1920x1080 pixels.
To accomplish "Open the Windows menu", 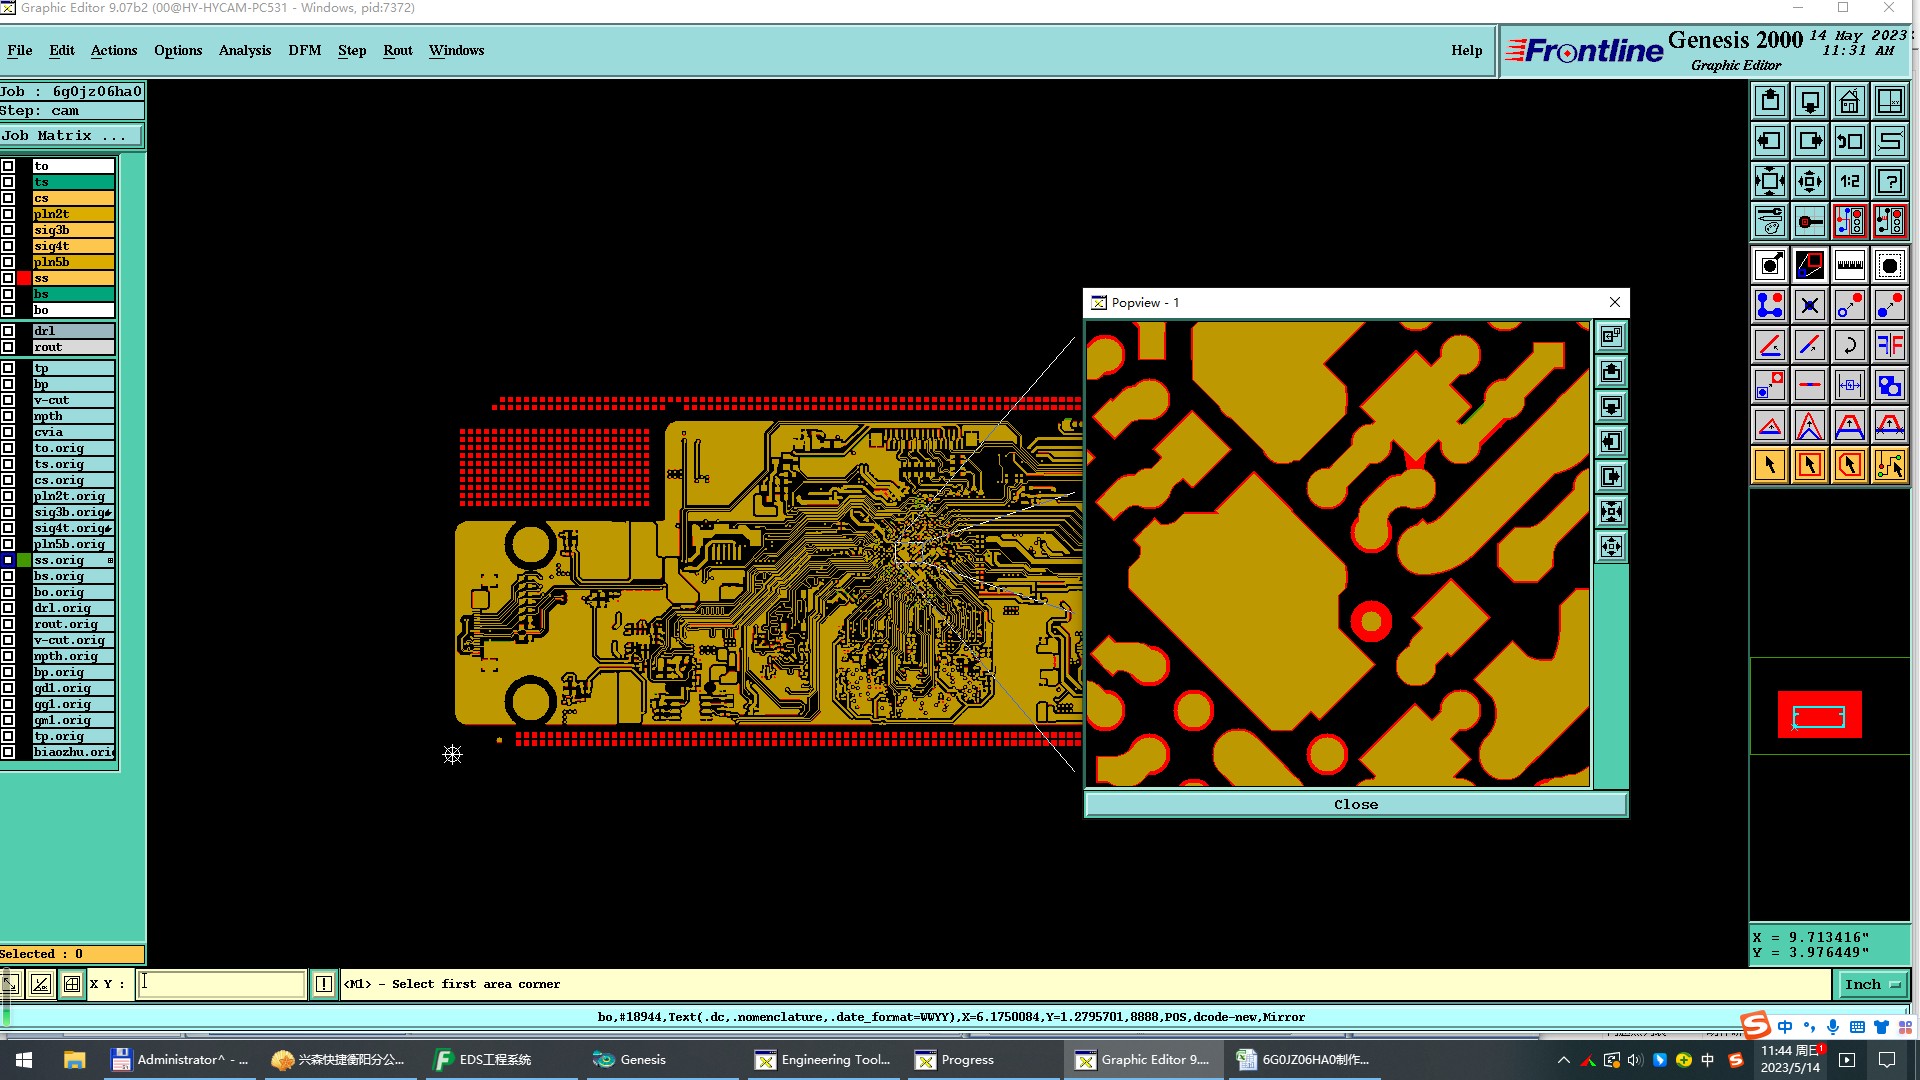I will point(457,50).
